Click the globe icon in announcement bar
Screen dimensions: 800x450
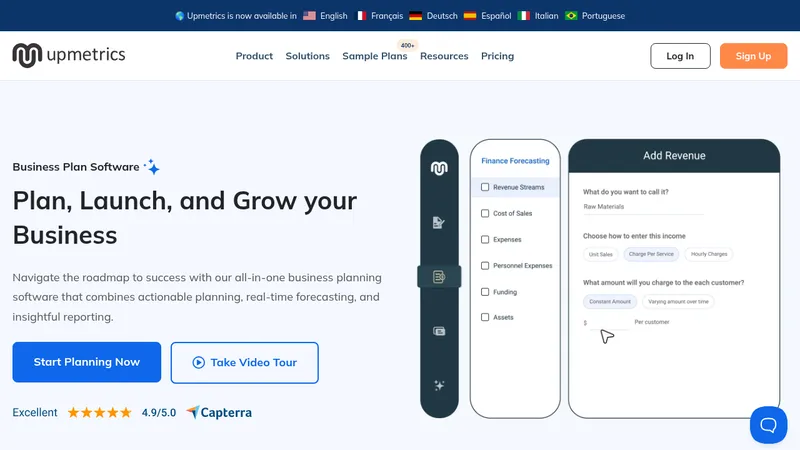180,16
